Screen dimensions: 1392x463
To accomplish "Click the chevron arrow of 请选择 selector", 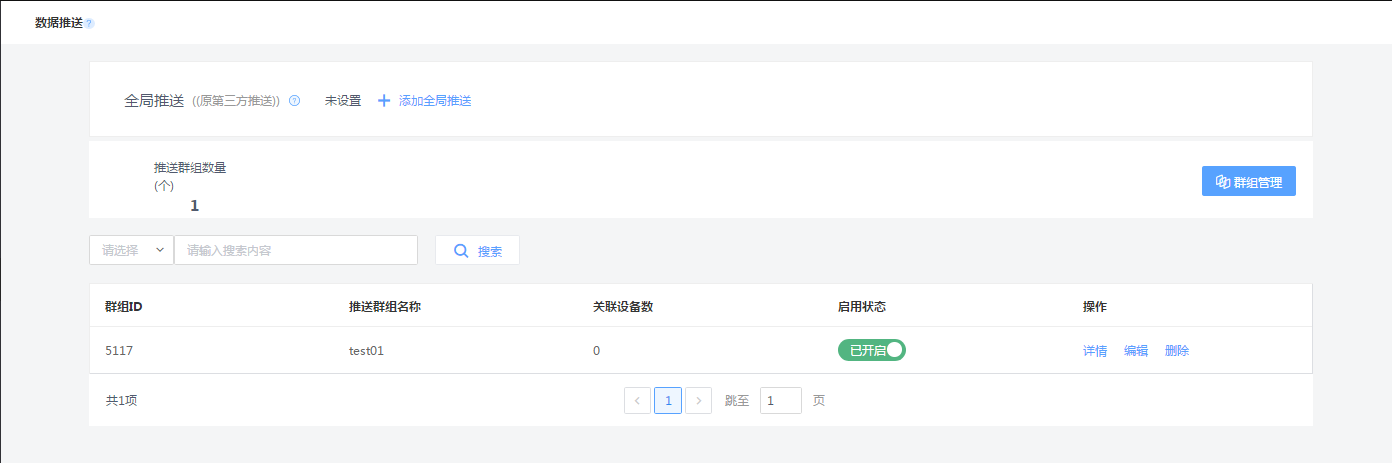I will (160, 251).
